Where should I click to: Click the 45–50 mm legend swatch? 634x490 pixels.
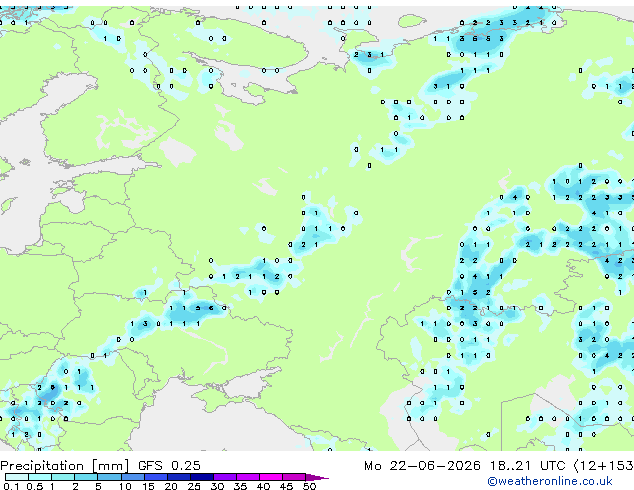294,477
